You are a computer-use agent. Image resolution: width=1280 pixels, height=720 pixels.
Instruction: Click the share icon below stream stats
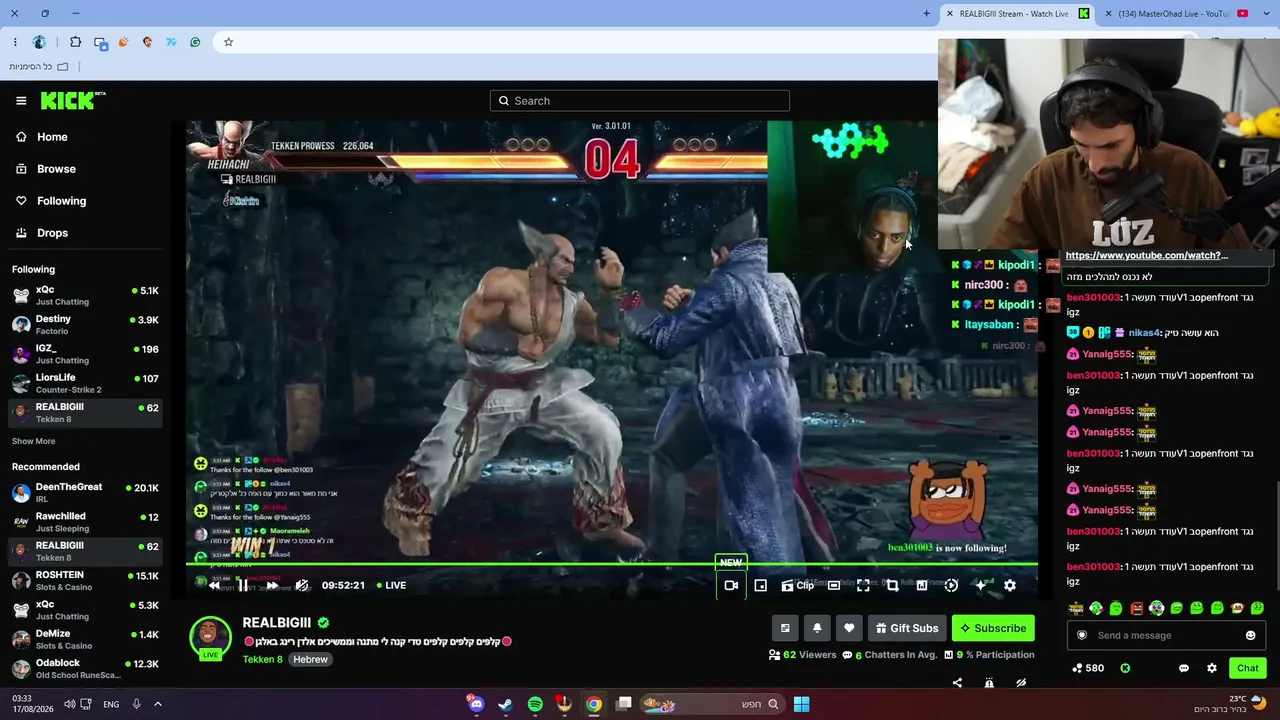click(957, 683)
